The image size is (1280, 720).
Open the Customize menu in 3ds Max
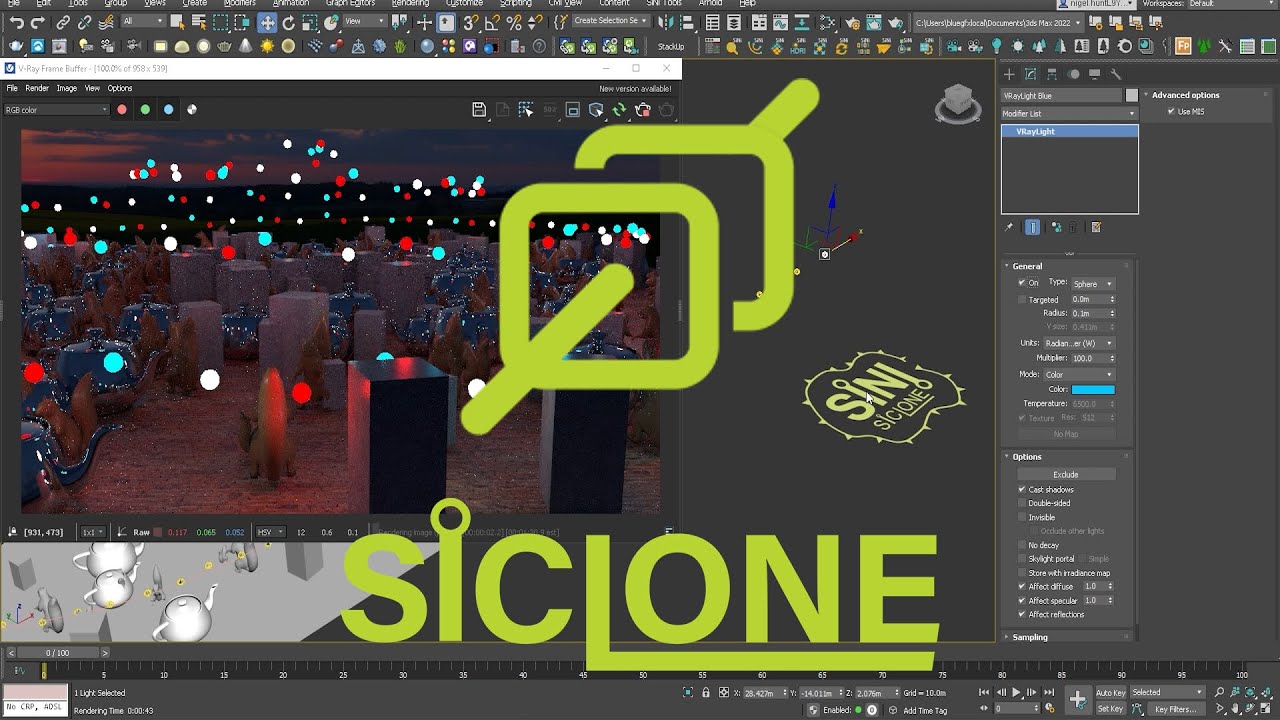click(x=467, y=3)
